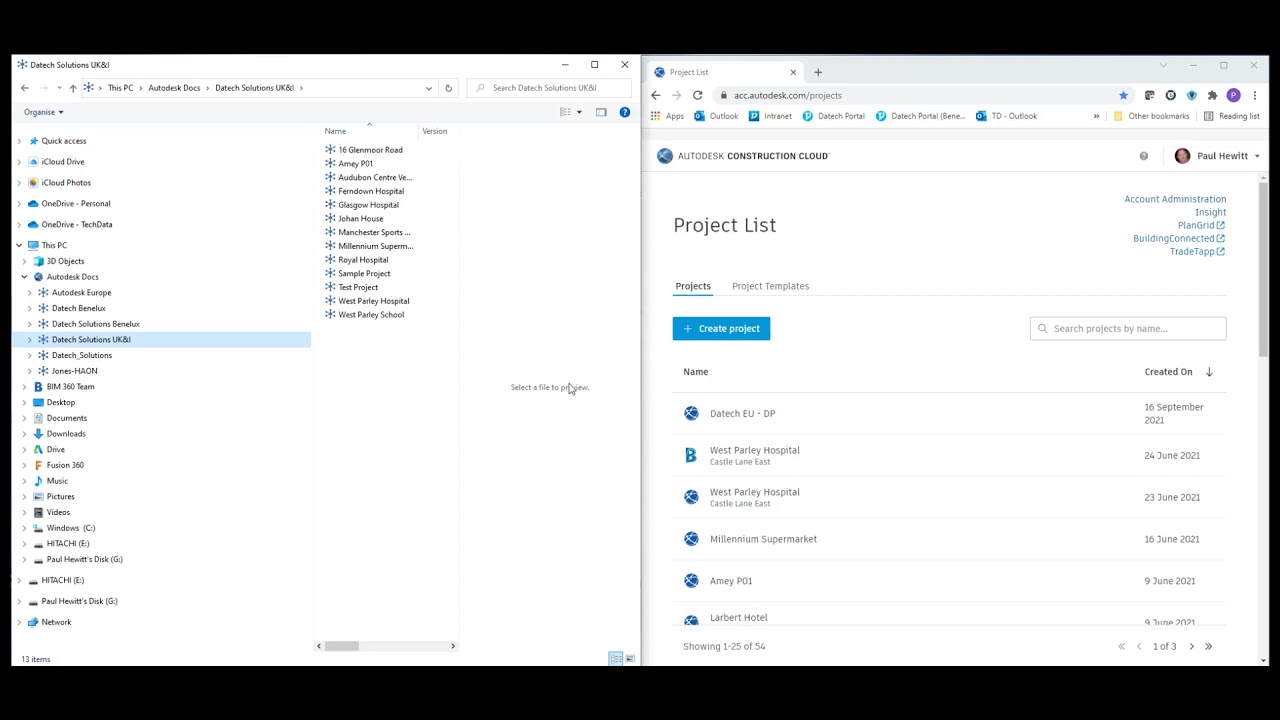
Task: Open the Millennium Supermarket project
Action: point(763,539)
